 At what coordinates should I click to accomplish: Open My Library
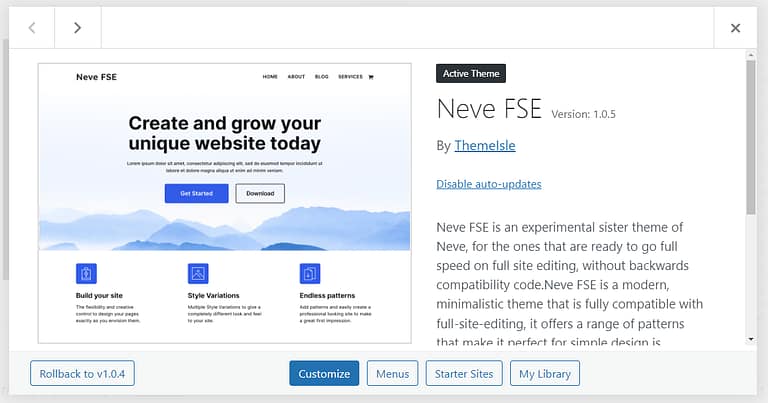tap(544, 374)
